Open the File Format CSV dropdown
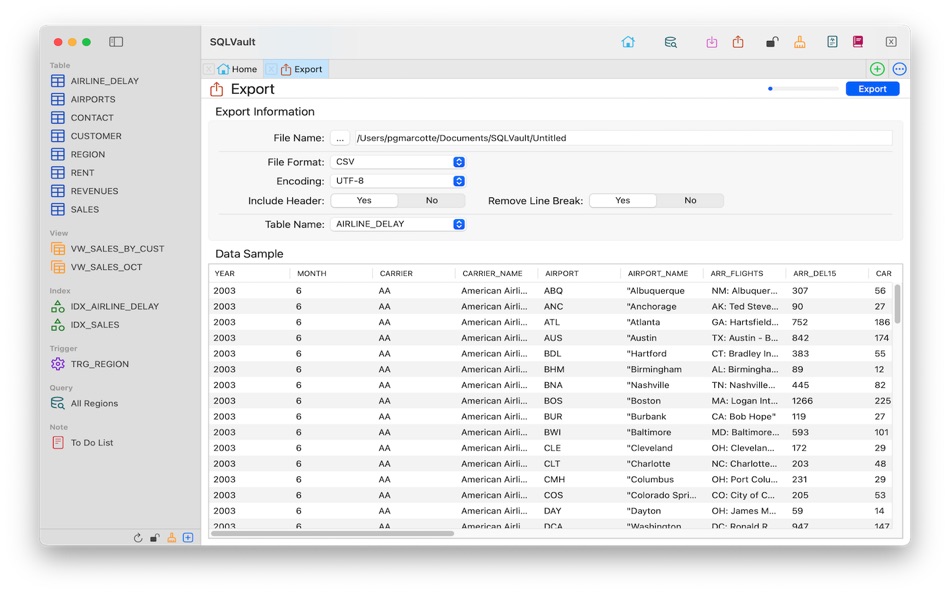The image size is (950, 594). pyautogui.click(x=397, y=162)
